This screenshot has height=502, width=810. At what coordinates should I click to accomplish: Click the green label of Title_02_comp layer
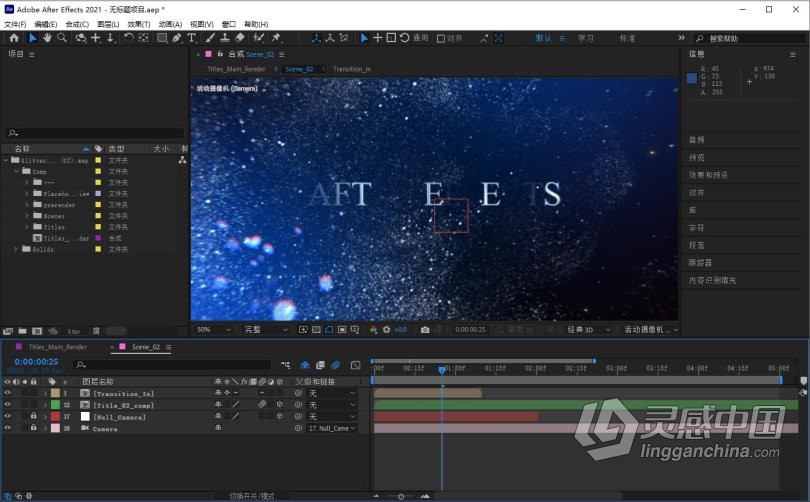click(55, 405)
